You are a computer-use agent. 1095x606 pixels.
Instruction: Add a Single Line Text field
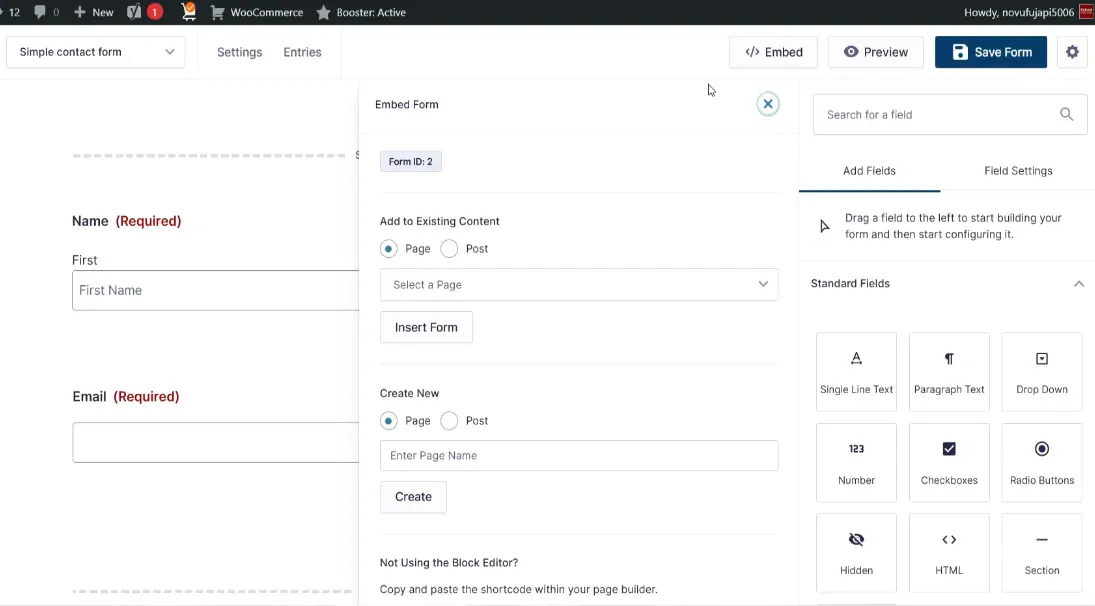coord(856,372)
